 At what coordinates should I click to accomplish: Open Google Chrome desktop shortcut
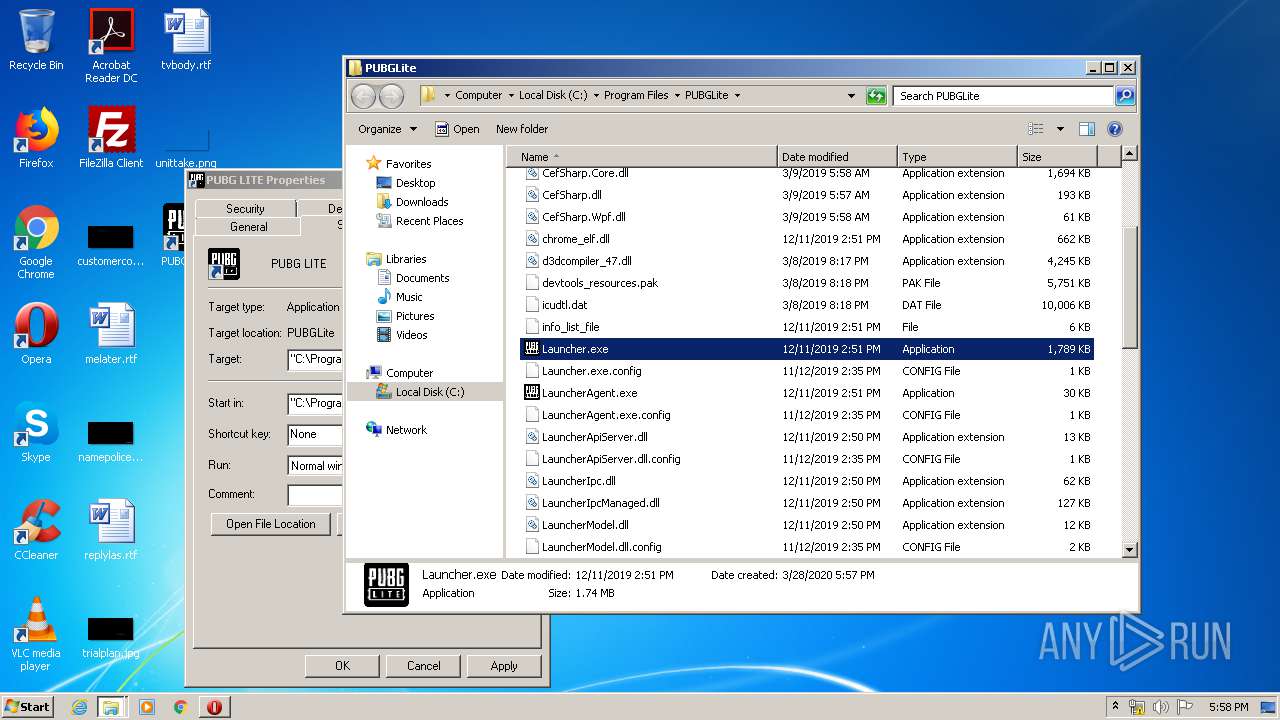(x=36, y=243)
